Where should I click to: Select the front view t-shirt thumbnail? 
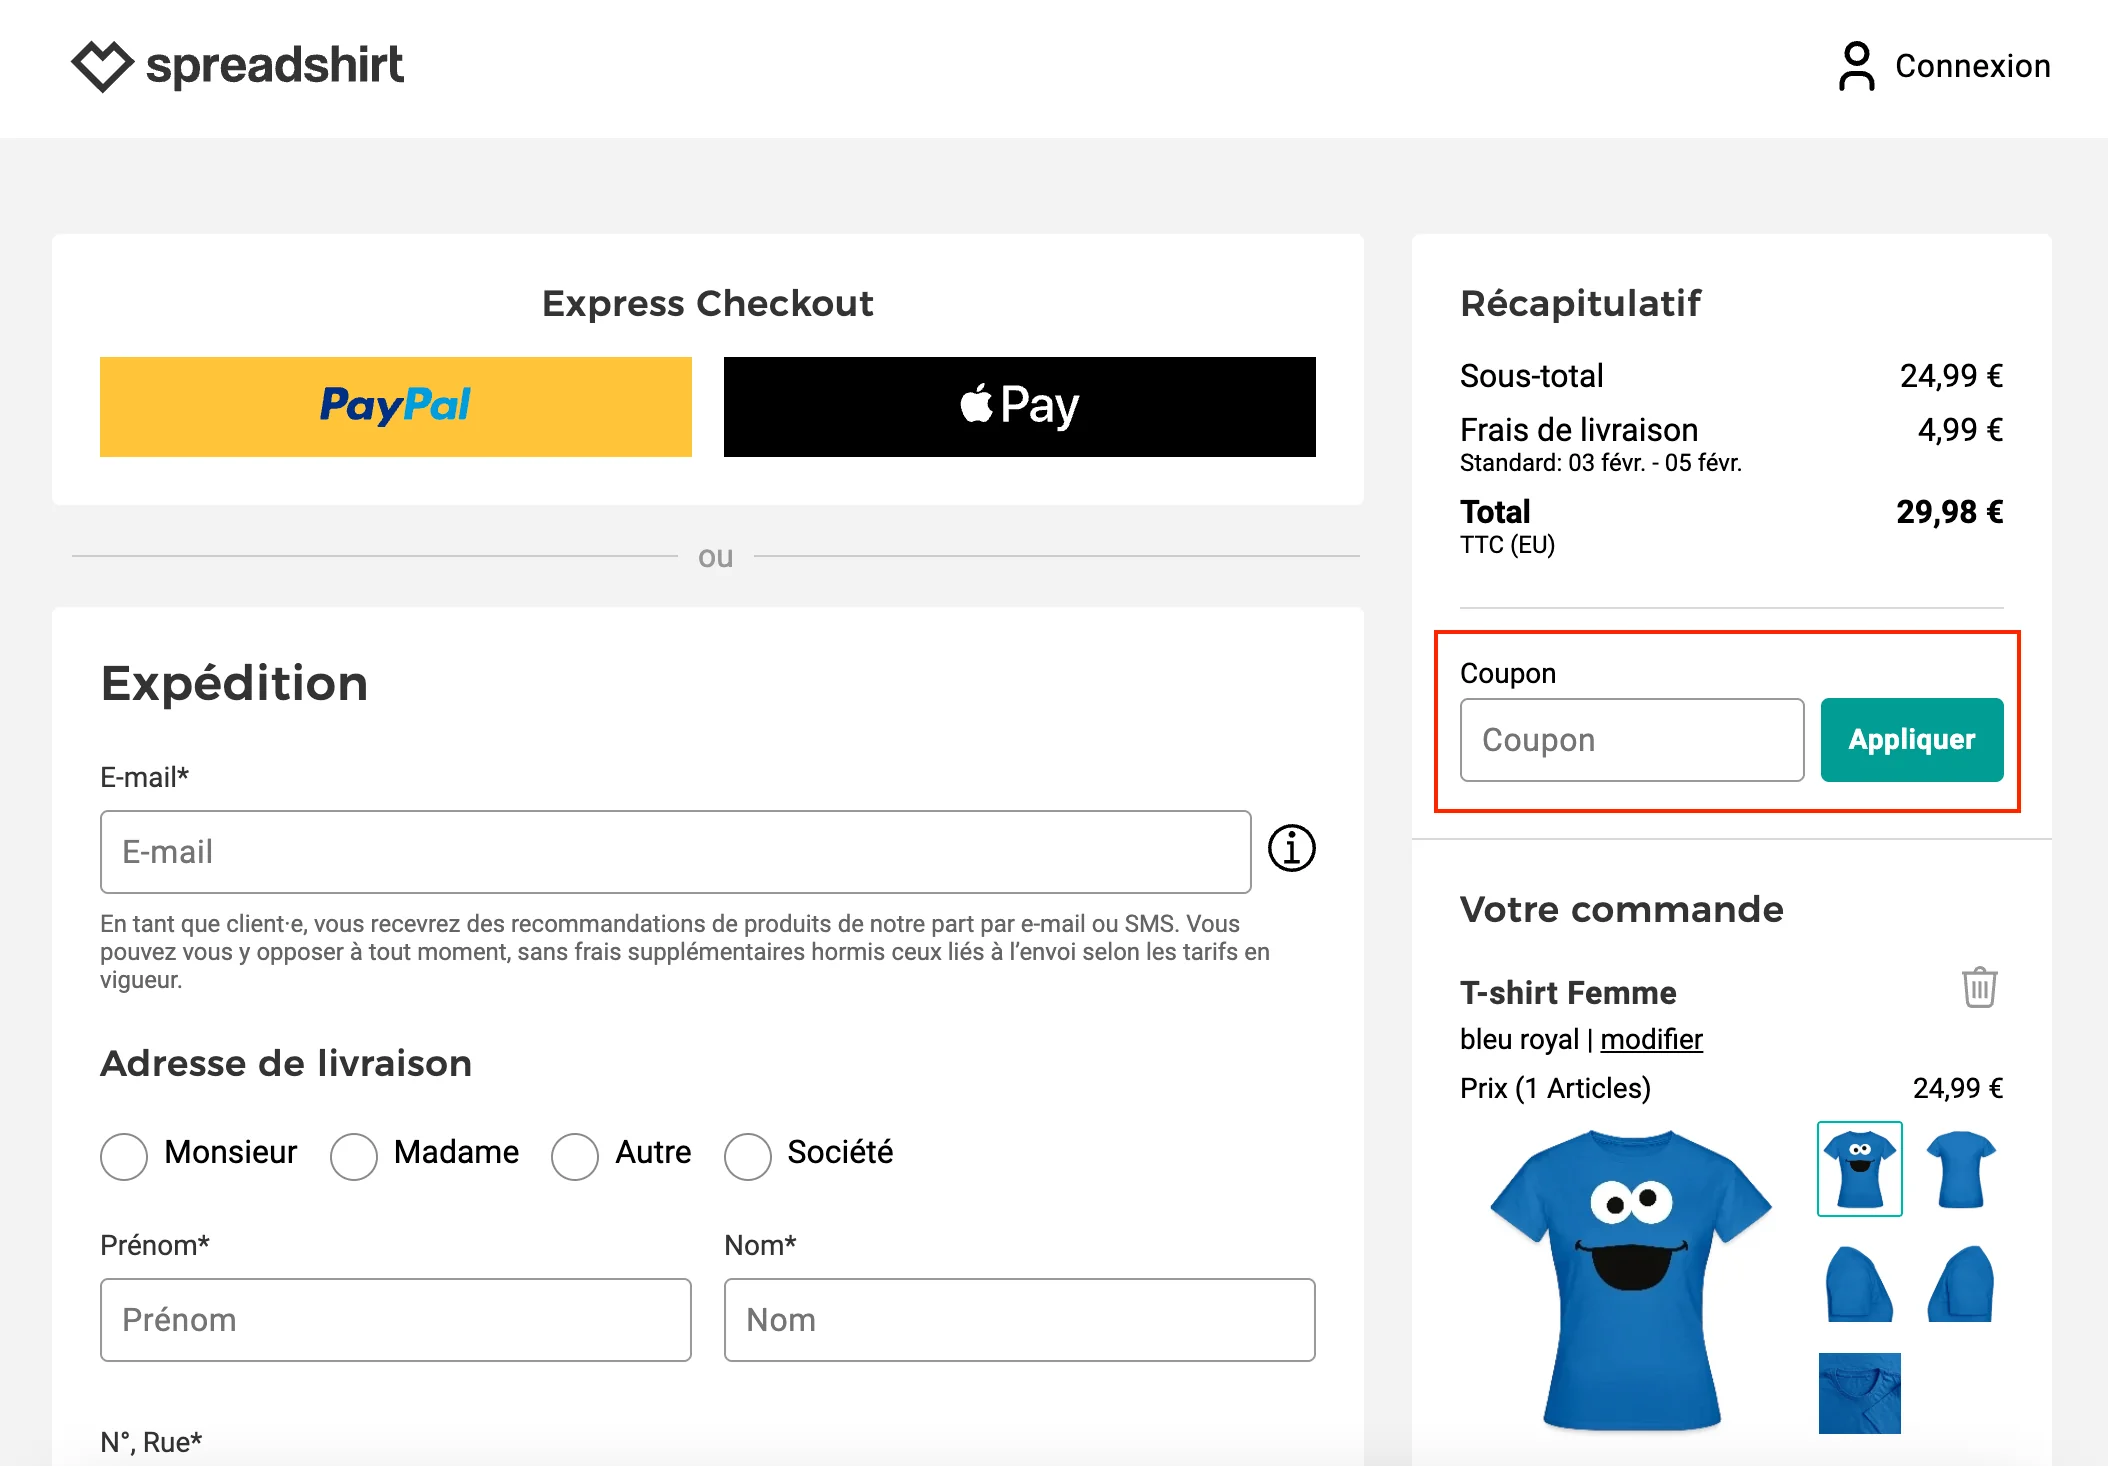pyautogui.click(x=1858, y=1168)
